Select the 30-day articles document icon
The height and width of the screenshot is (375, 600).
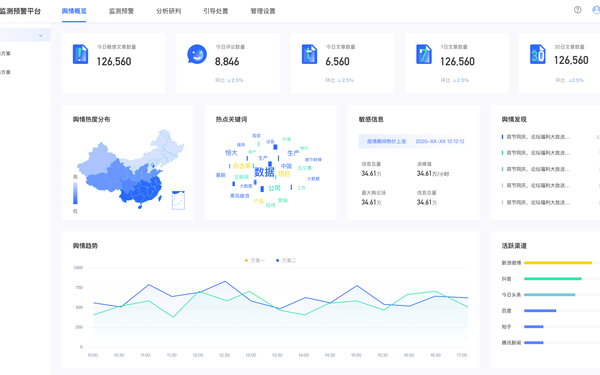click(537, 54)
